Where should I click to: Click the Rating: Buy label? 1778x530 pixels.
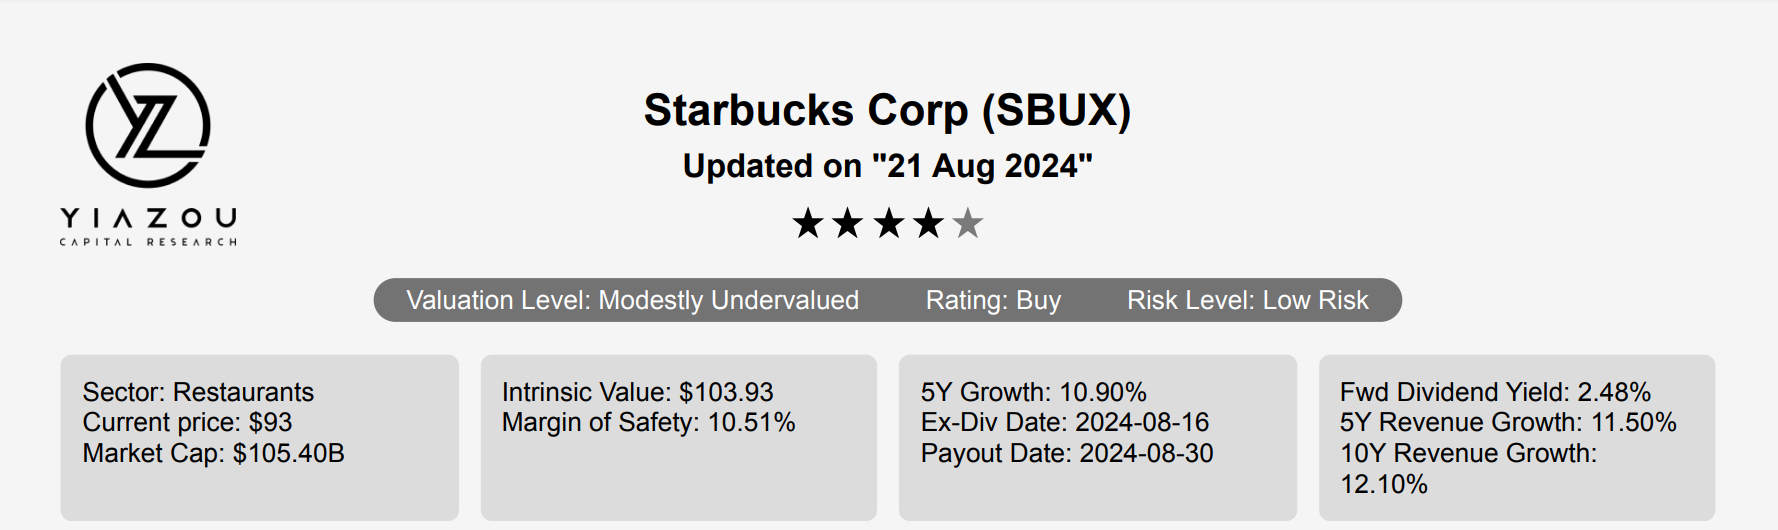(x=993, y=300)
